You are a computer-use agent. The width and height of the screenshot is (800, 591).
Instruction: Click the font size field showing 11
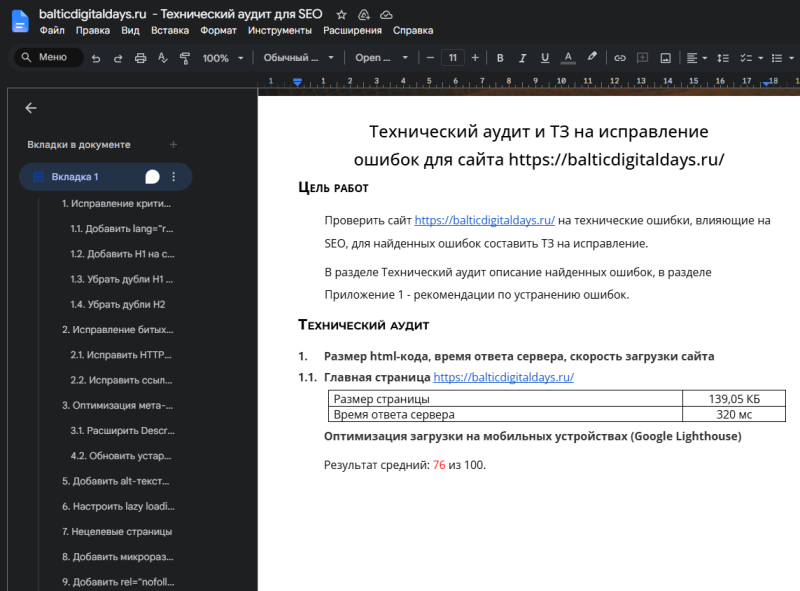coord(453,58)
